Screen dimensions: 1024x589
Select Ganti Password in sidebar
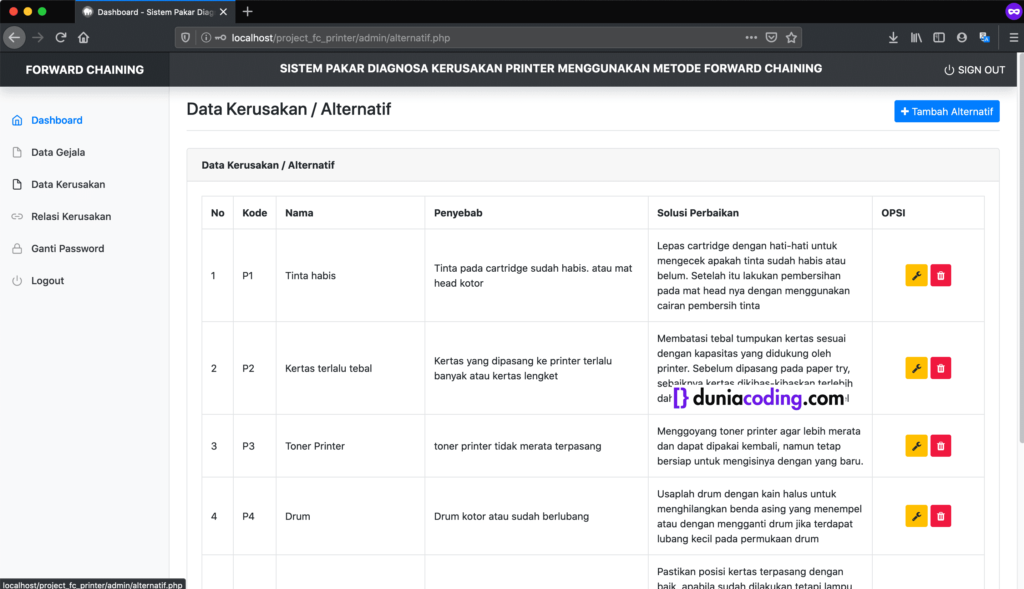67,248
